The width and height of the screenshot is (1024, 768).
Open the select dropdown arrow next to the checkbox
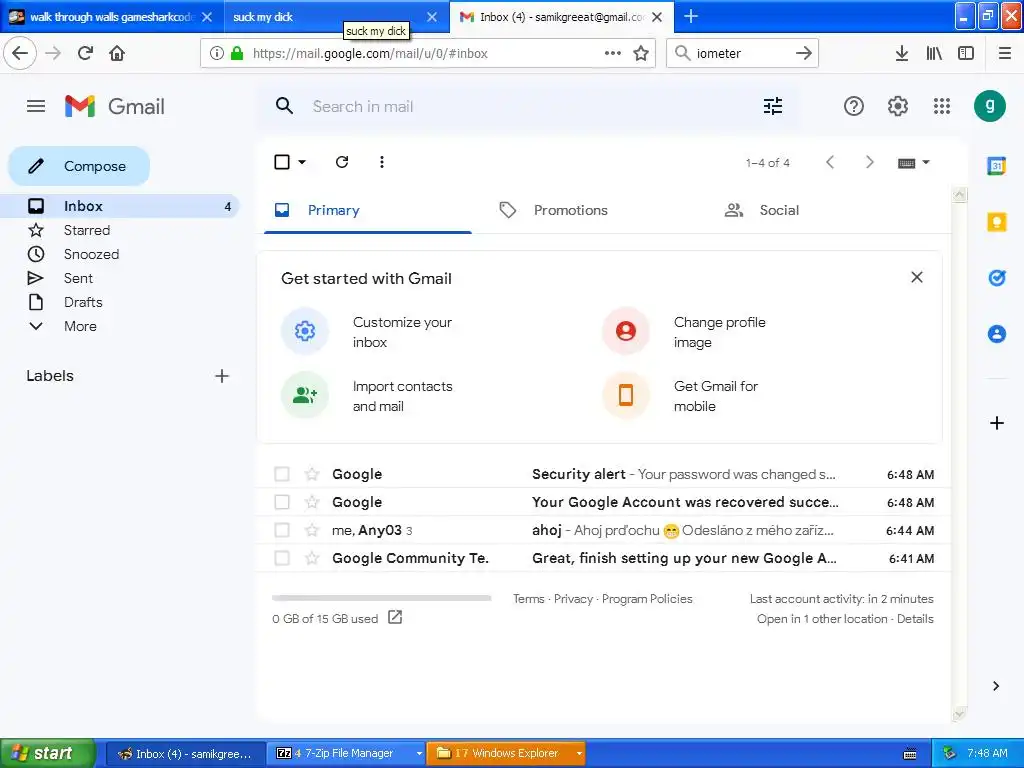(302, 162)
